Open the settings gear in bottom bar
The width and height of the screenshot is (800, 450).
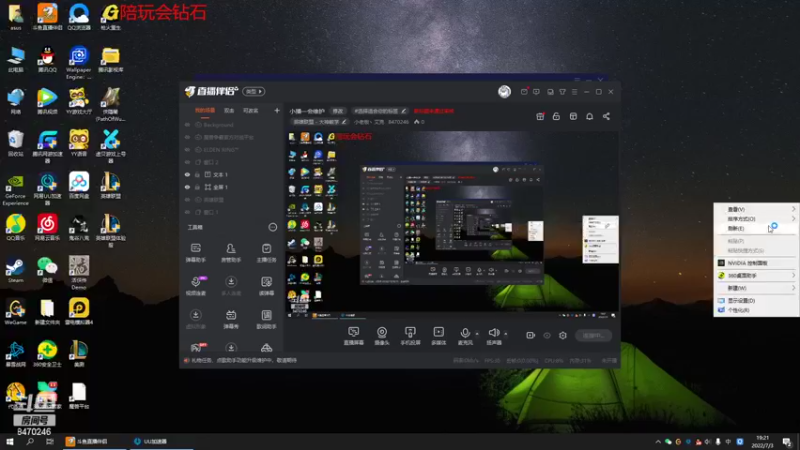click(x=563, y=335)
